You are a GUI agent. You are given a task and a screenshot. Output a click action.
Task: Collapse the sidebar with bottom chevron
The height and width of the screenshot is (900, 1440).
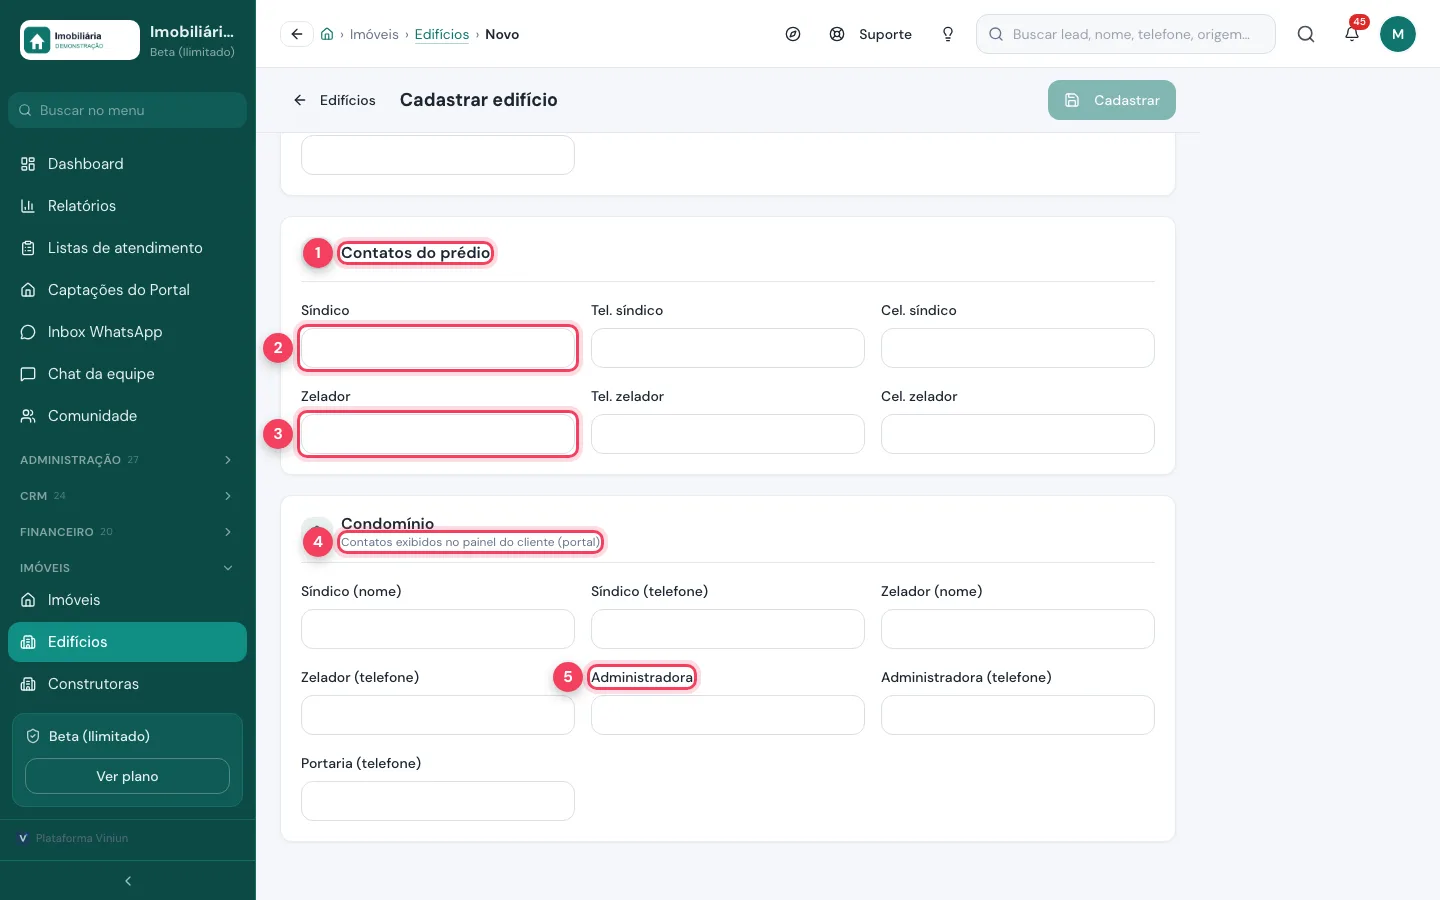pyautogui.click(x=128, y=881)
